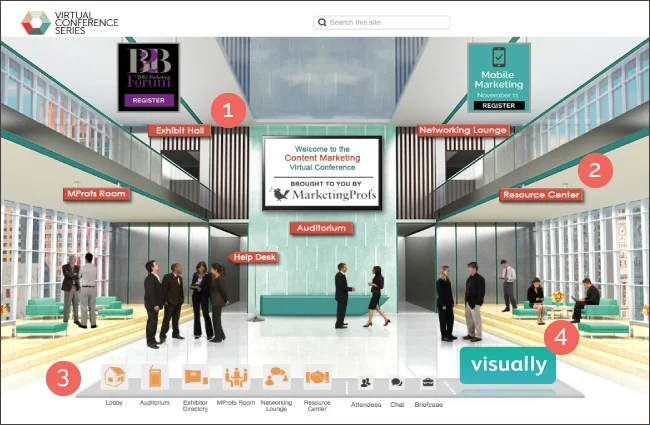Screen dimensions: 650x425
Task: Go to the Exhibit Hall sign
Action: pyautogui.click(x=180, y=131)
